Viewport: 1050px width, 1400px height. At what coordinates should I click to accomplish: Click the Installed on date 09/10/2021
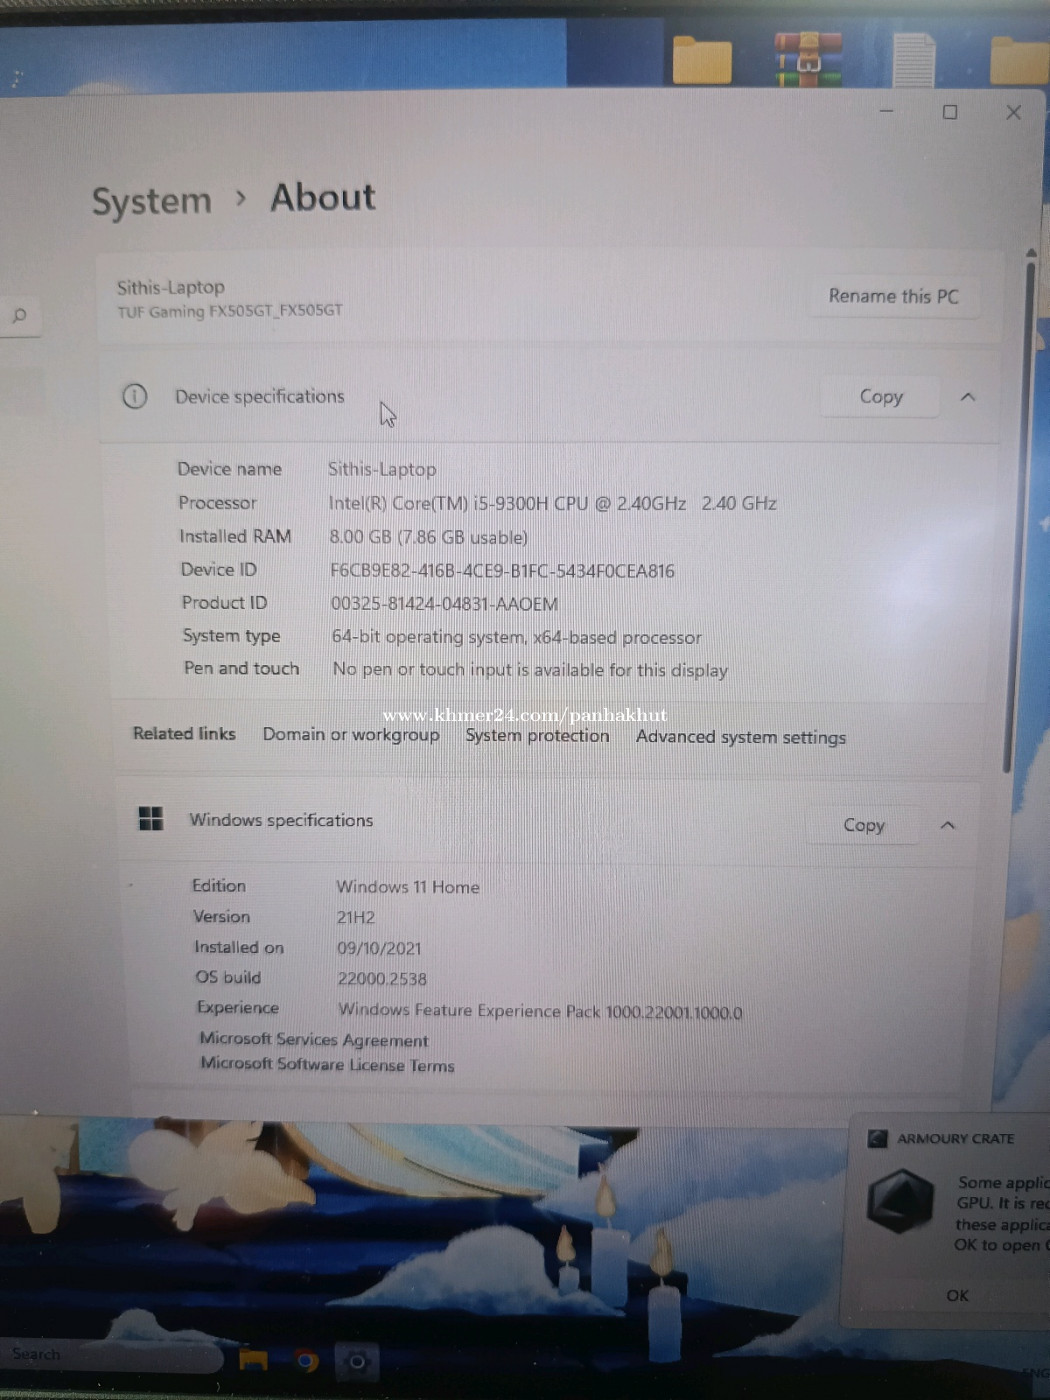pyautogui.click(x=379, y=948)
